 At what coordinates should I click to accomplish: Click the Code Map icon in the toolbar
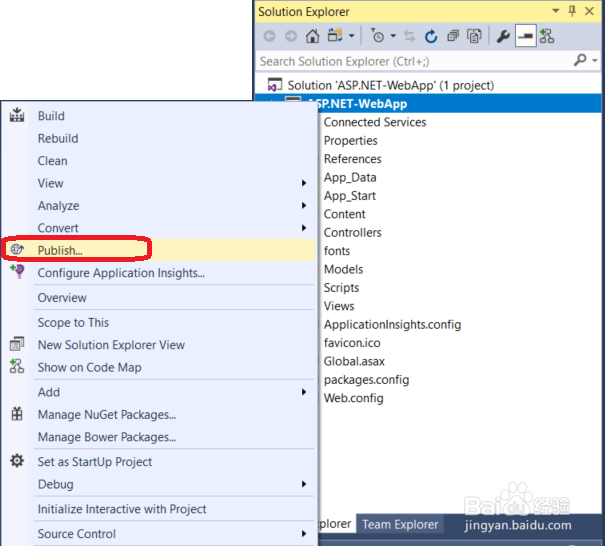coord(547,36)
